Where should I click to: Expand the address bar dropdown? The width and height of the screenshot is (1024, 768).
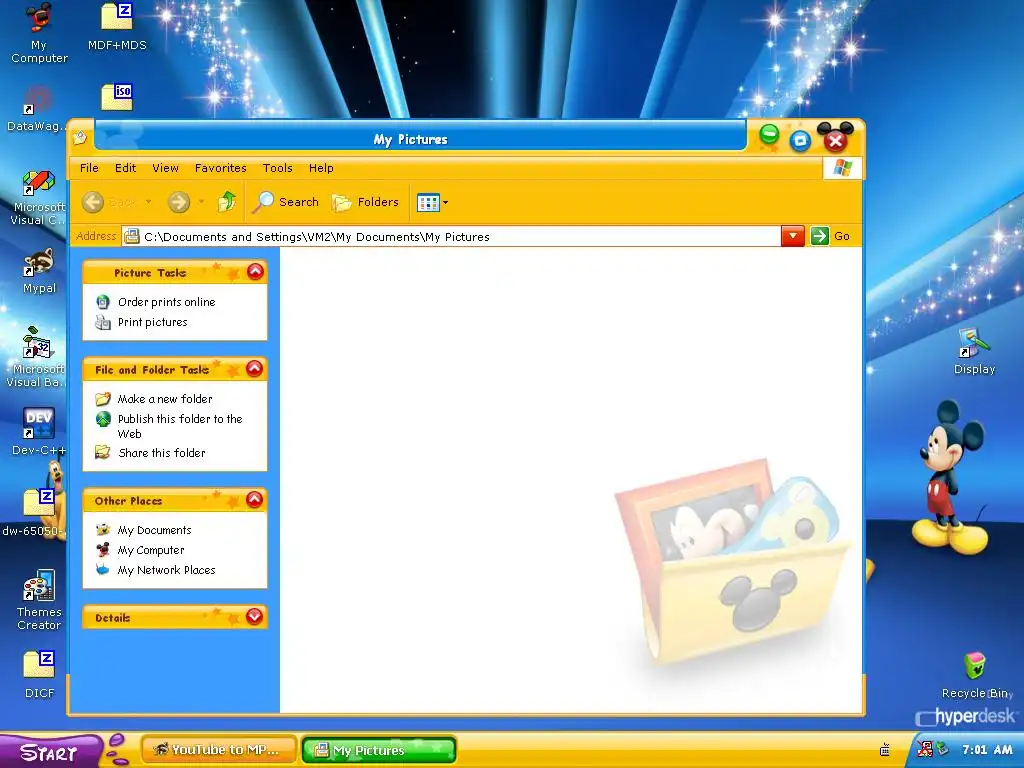click(792, 236)
